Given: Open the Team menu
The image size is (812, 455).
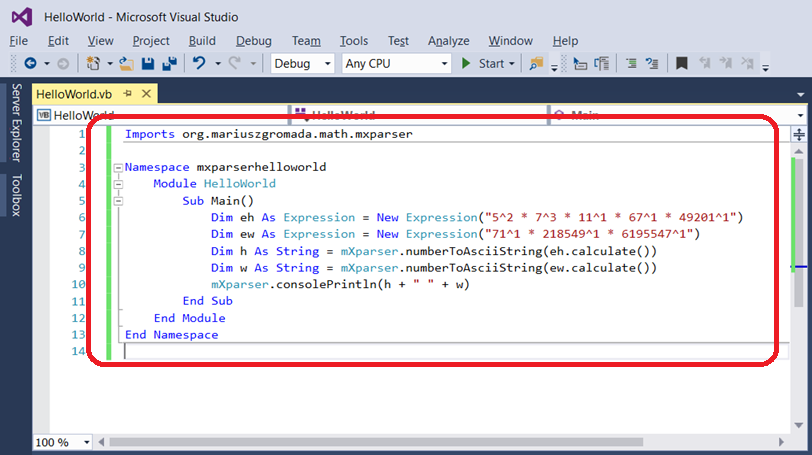Looking at the screenshot, I should click(306, 41).
